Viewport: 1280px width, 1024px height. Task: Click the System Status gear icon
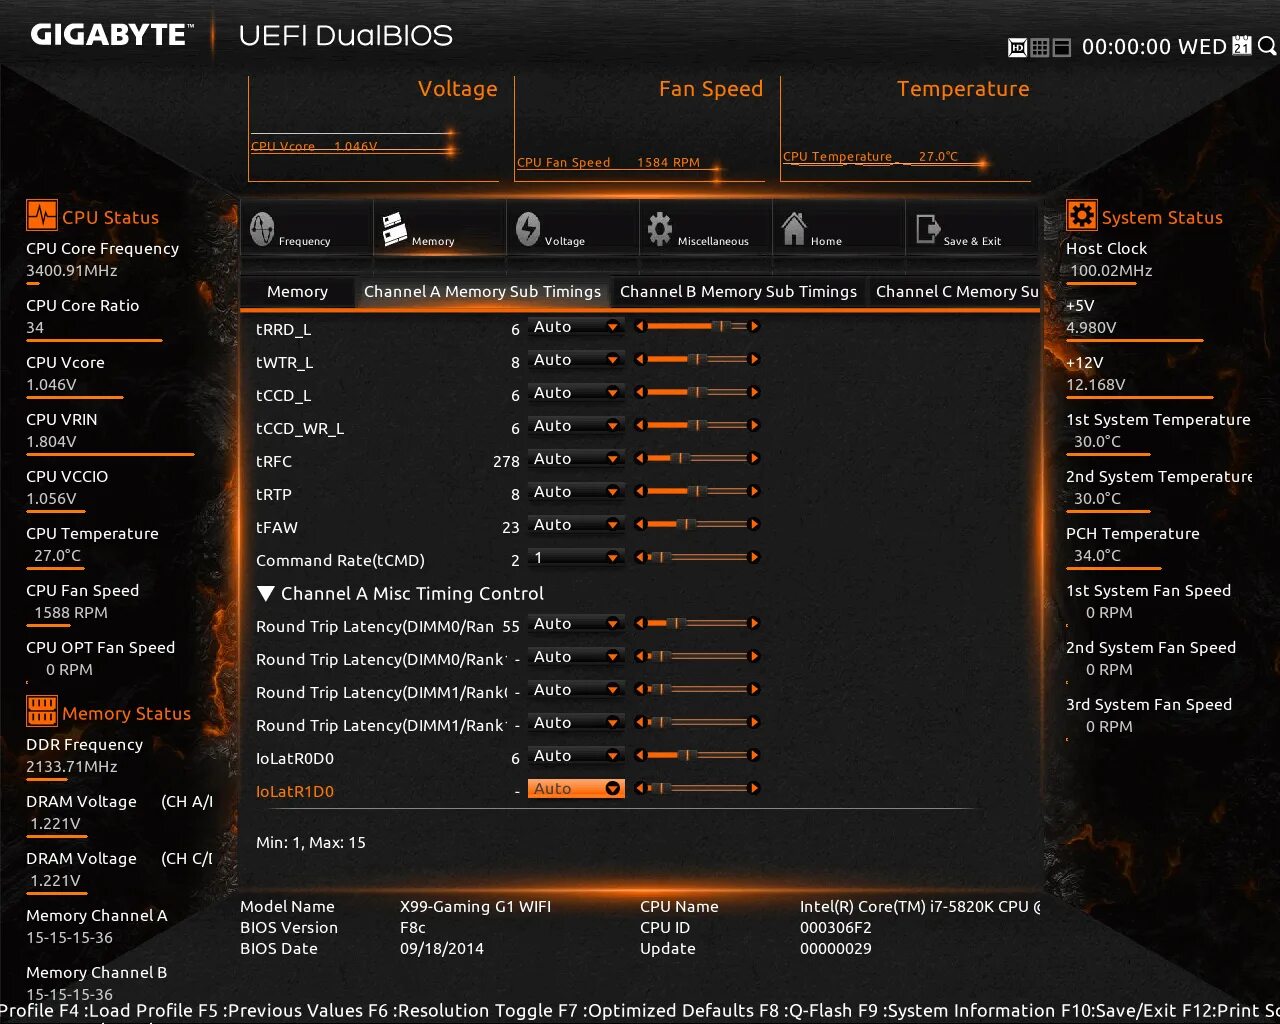pyautogui.click(x=1082, y=215)
